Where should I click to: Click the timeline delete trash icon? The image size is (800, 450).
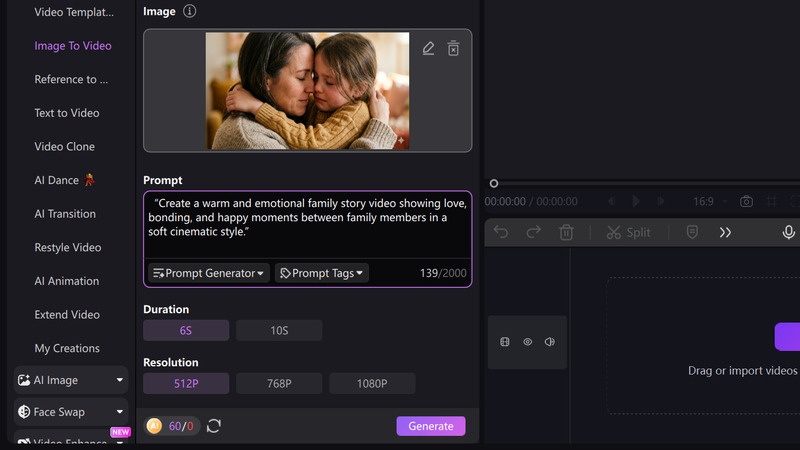[566, 233]
